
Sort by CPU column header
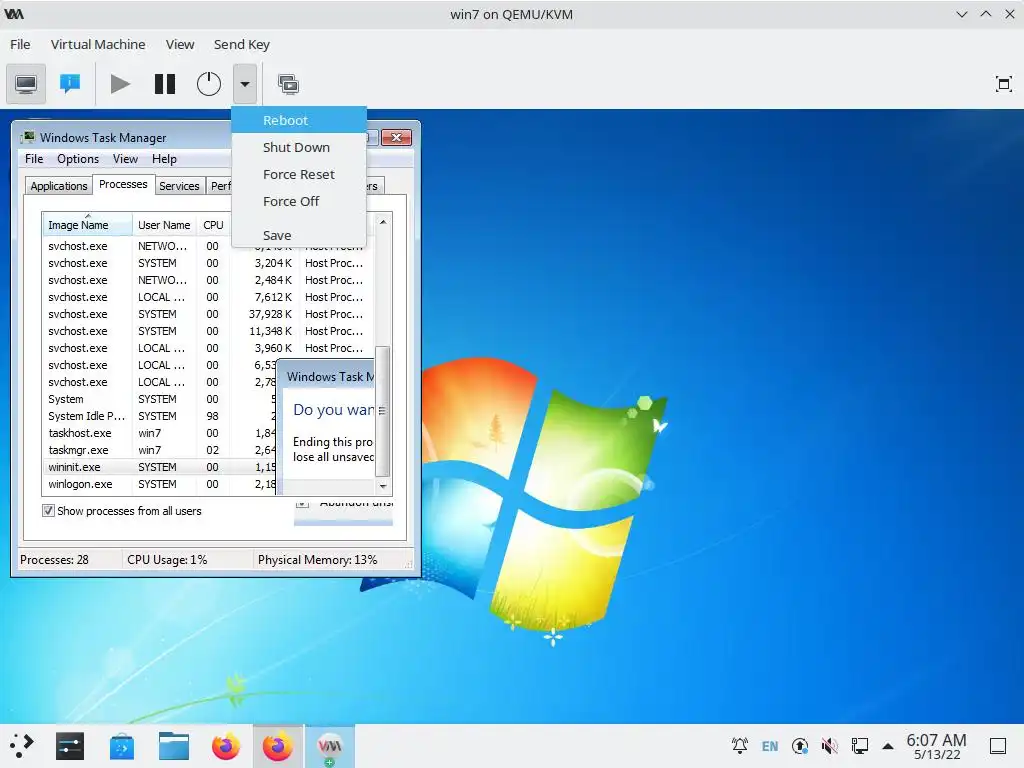pos(213,225)
